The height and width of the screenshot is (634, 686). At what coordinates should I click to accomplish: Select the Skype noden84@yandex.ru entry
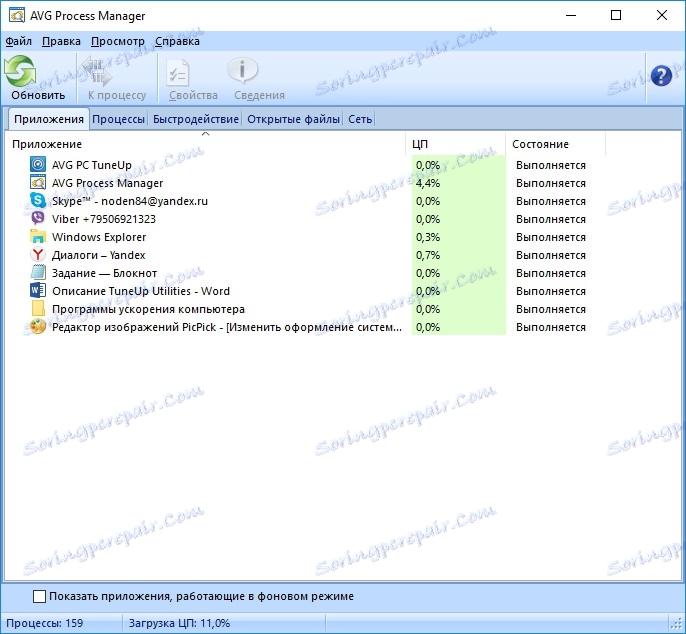(130, 201)
